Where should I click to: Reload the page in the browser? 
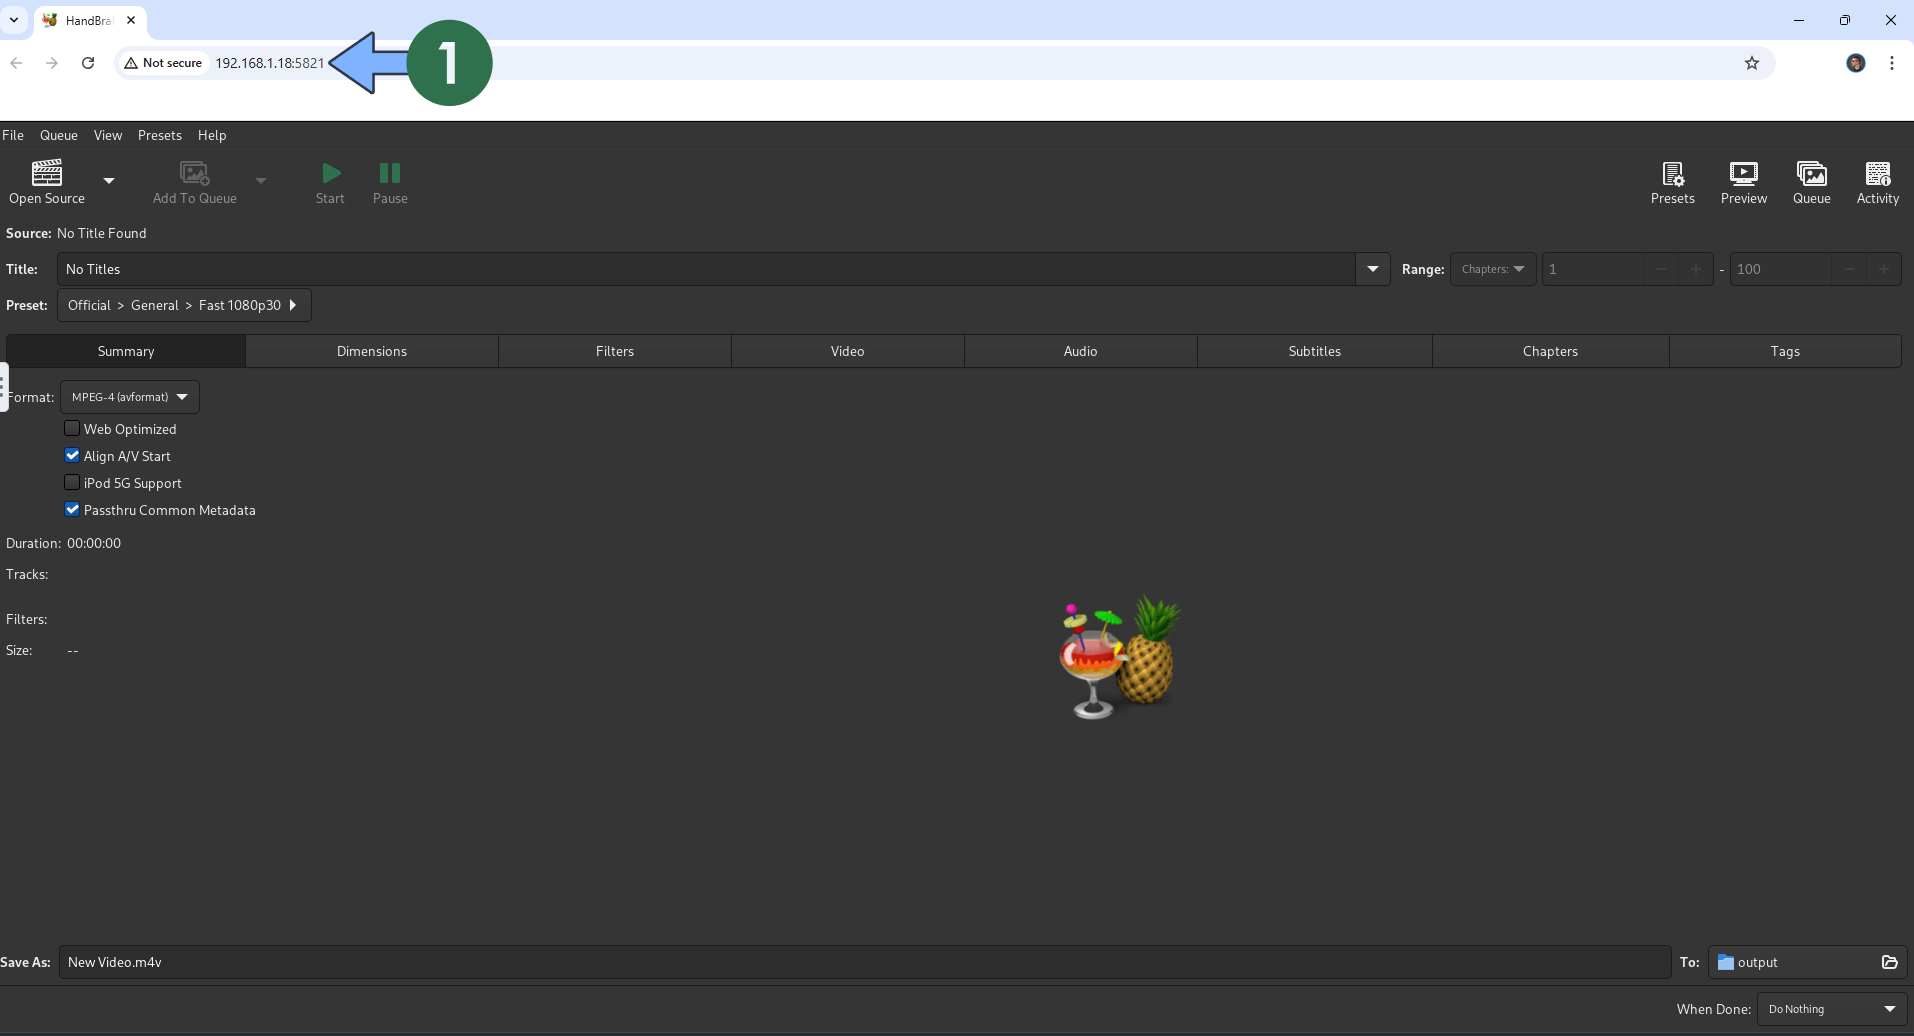point(88,63)
